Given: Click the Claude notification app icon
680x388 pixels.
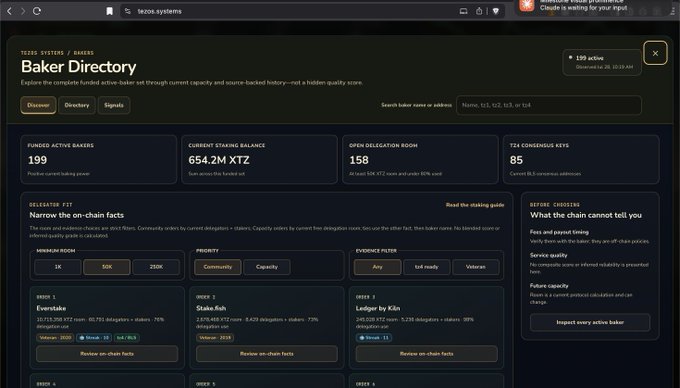Looking at the screenshot, I should [526, 5].
